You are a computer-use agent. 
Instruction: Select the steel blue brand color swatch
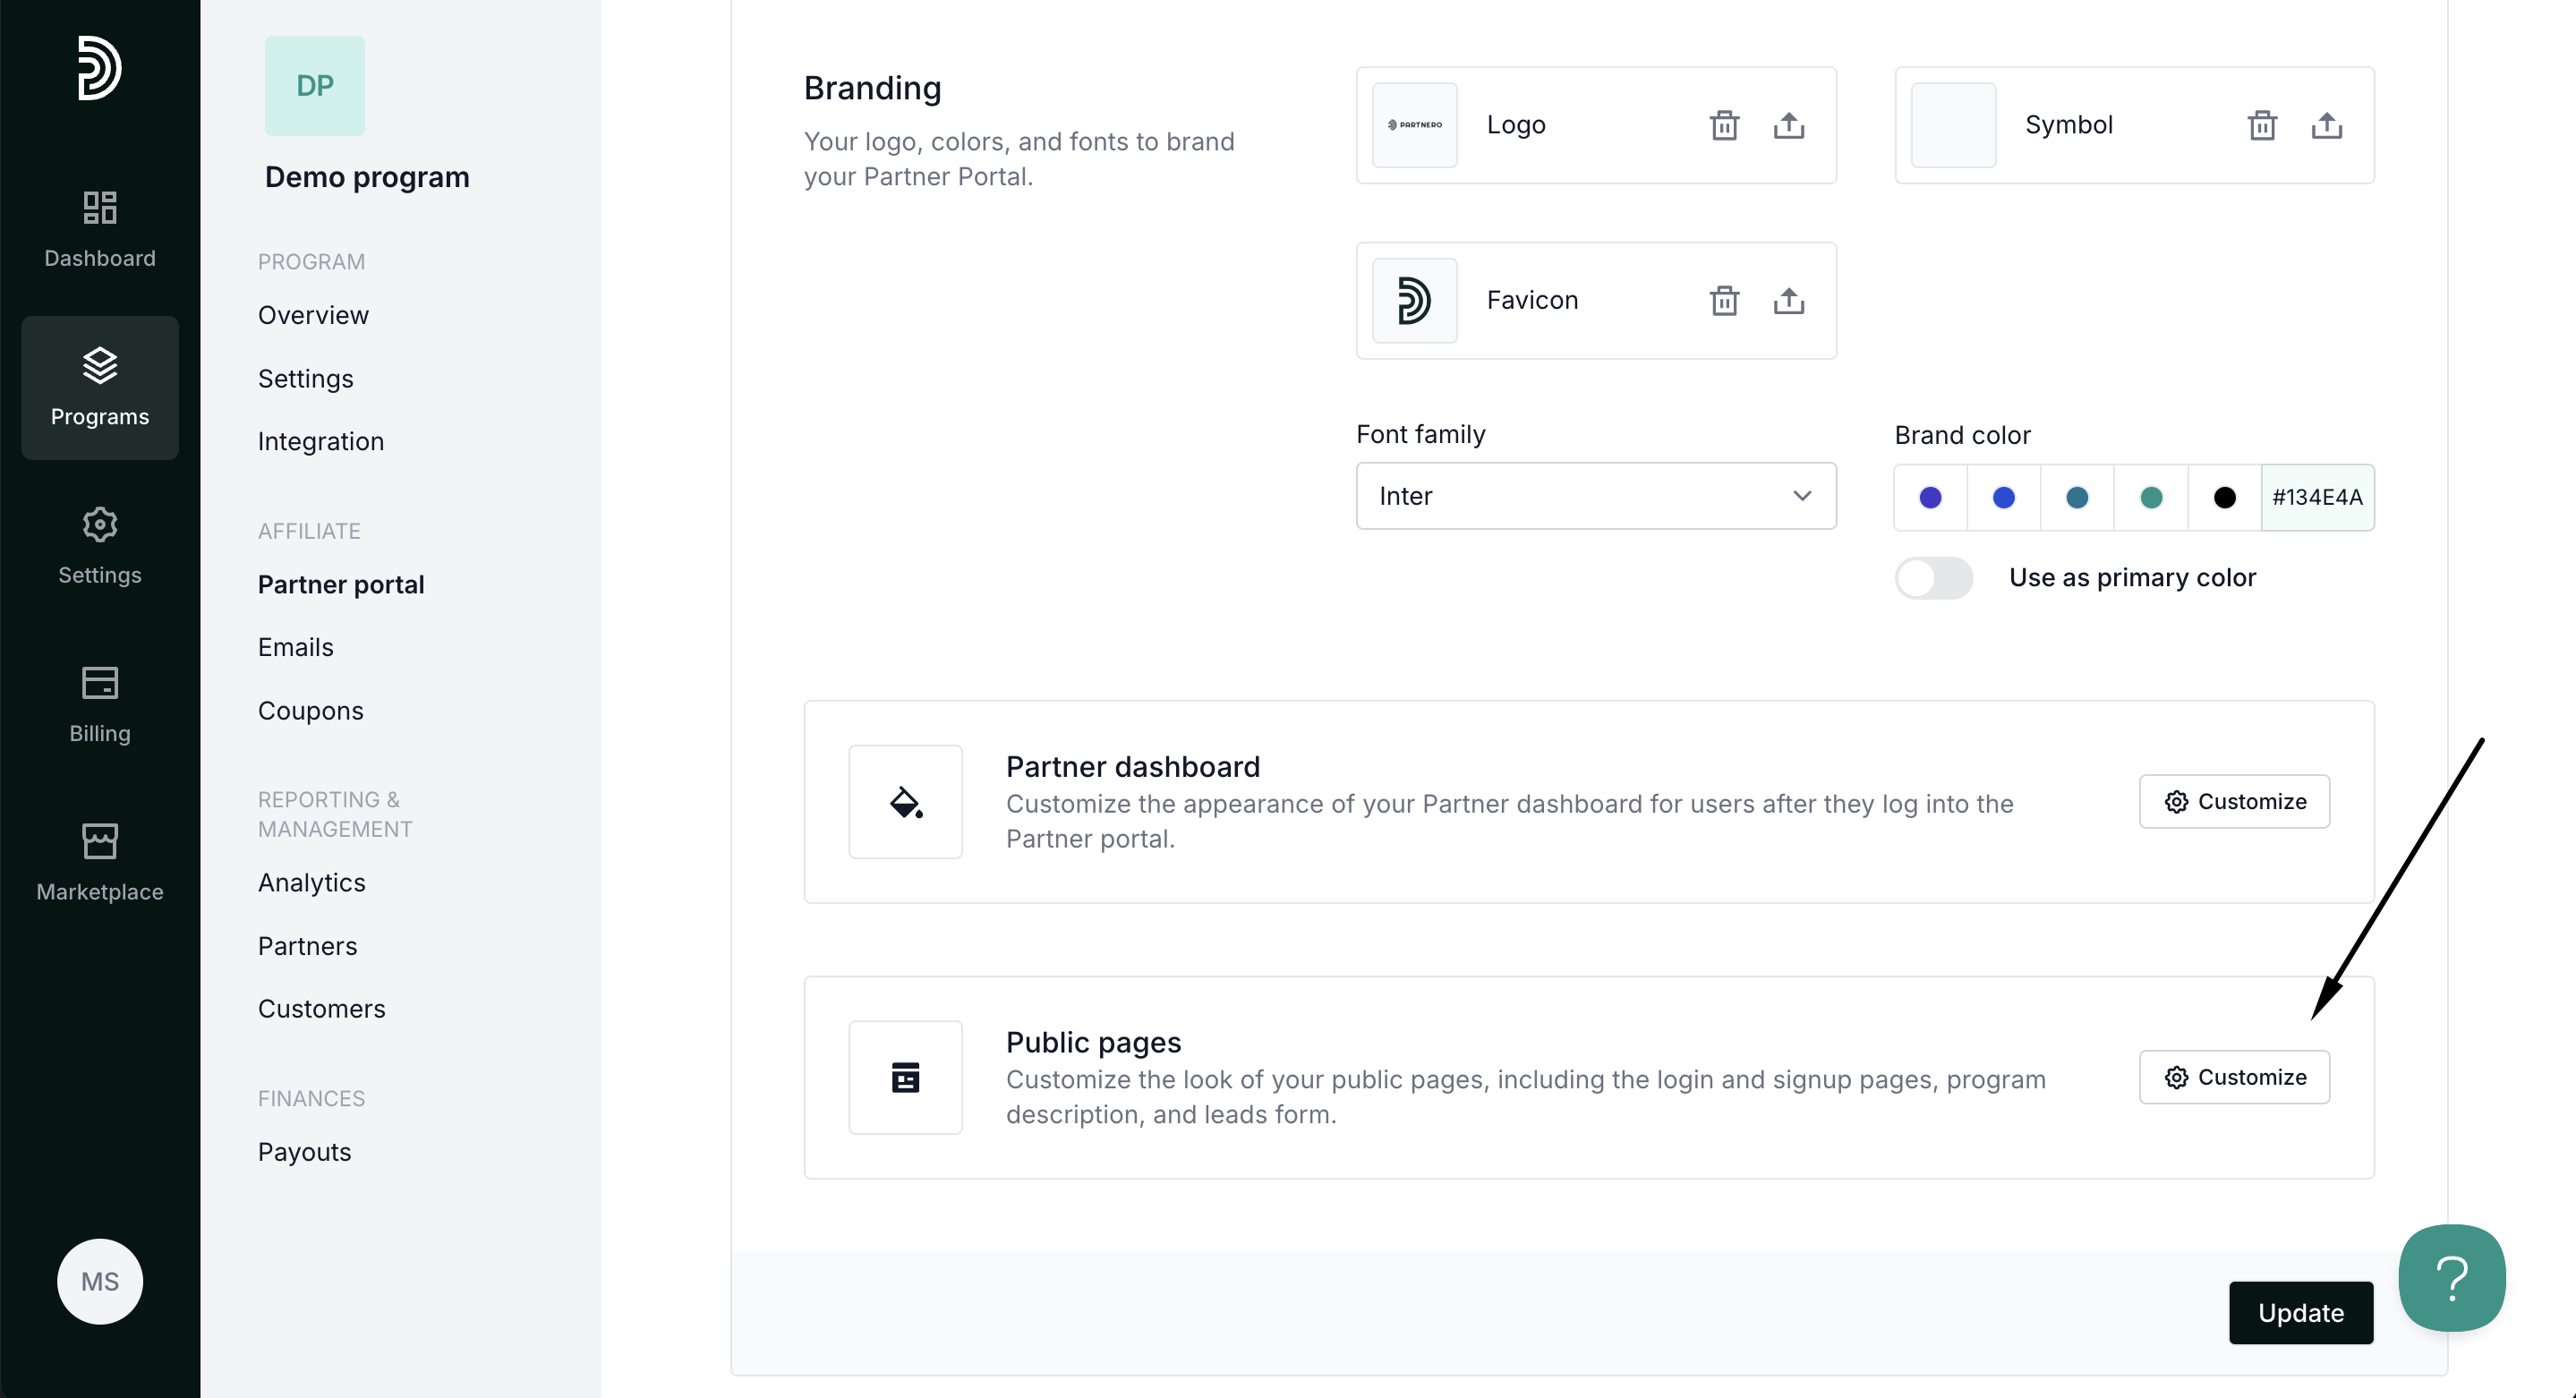(2077, 497)
